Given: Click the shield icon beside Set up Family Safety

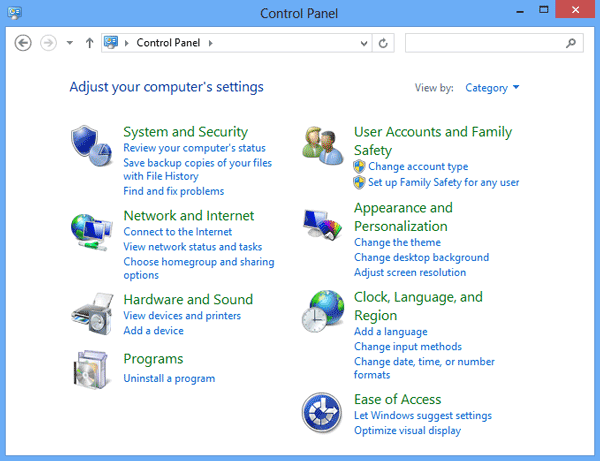Looking at the screenshot, I should [359, 182].
